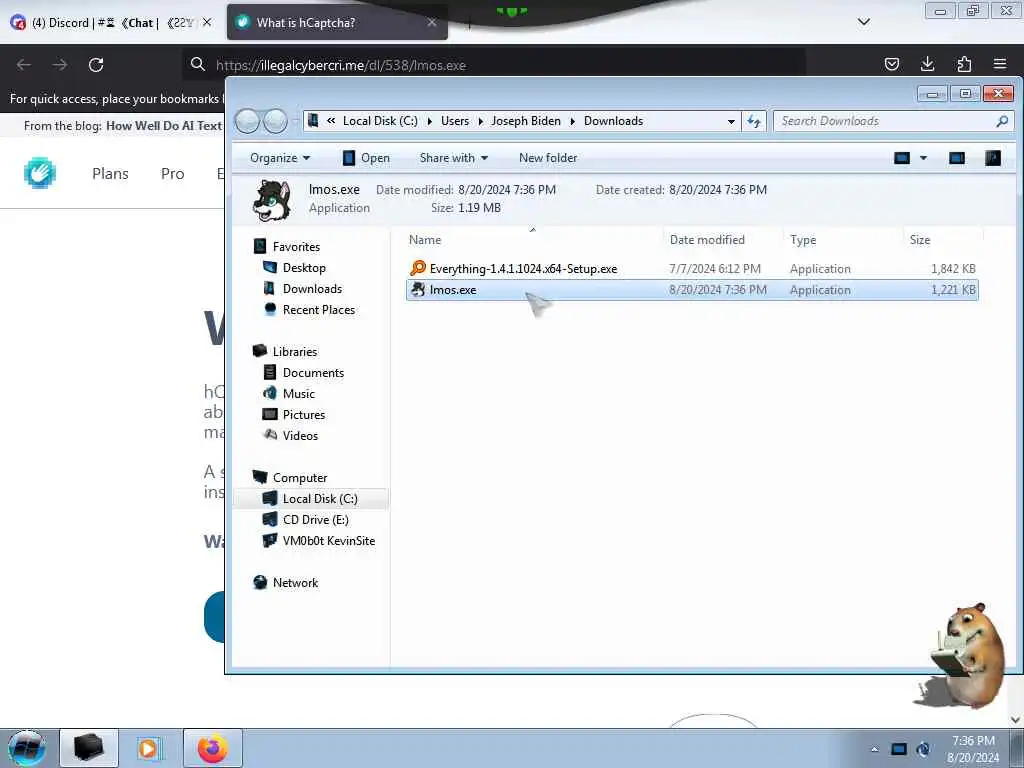Click Joseph Biden in the breadcrumb path

526,121
